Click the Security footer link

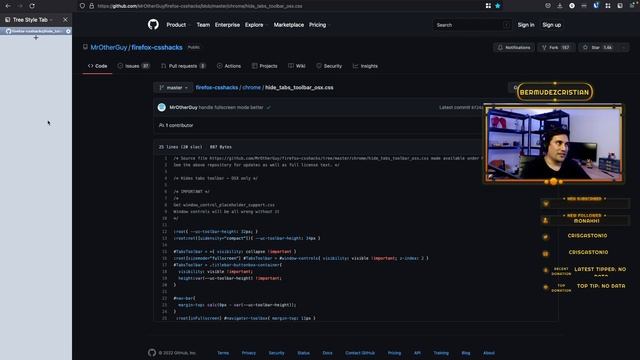click(276, 353)
